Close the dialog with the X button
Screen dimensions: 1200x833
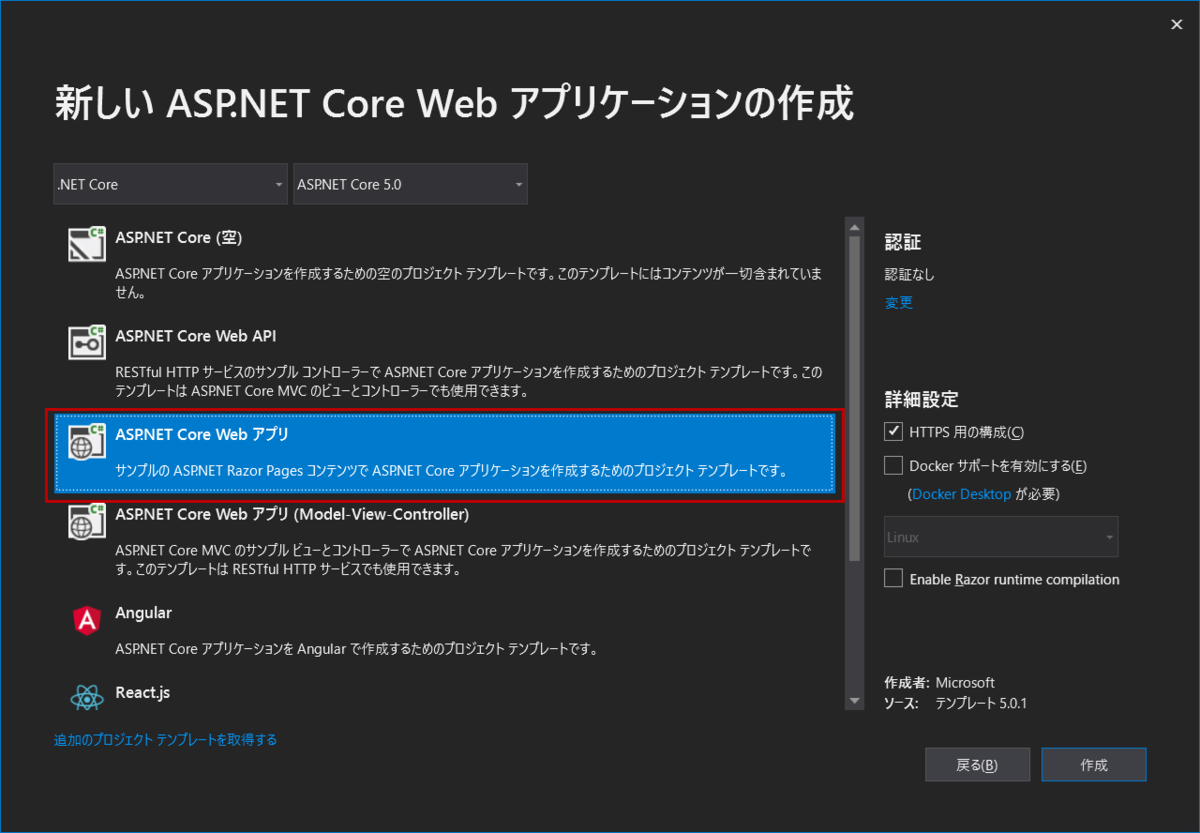tap(1177, 25)
